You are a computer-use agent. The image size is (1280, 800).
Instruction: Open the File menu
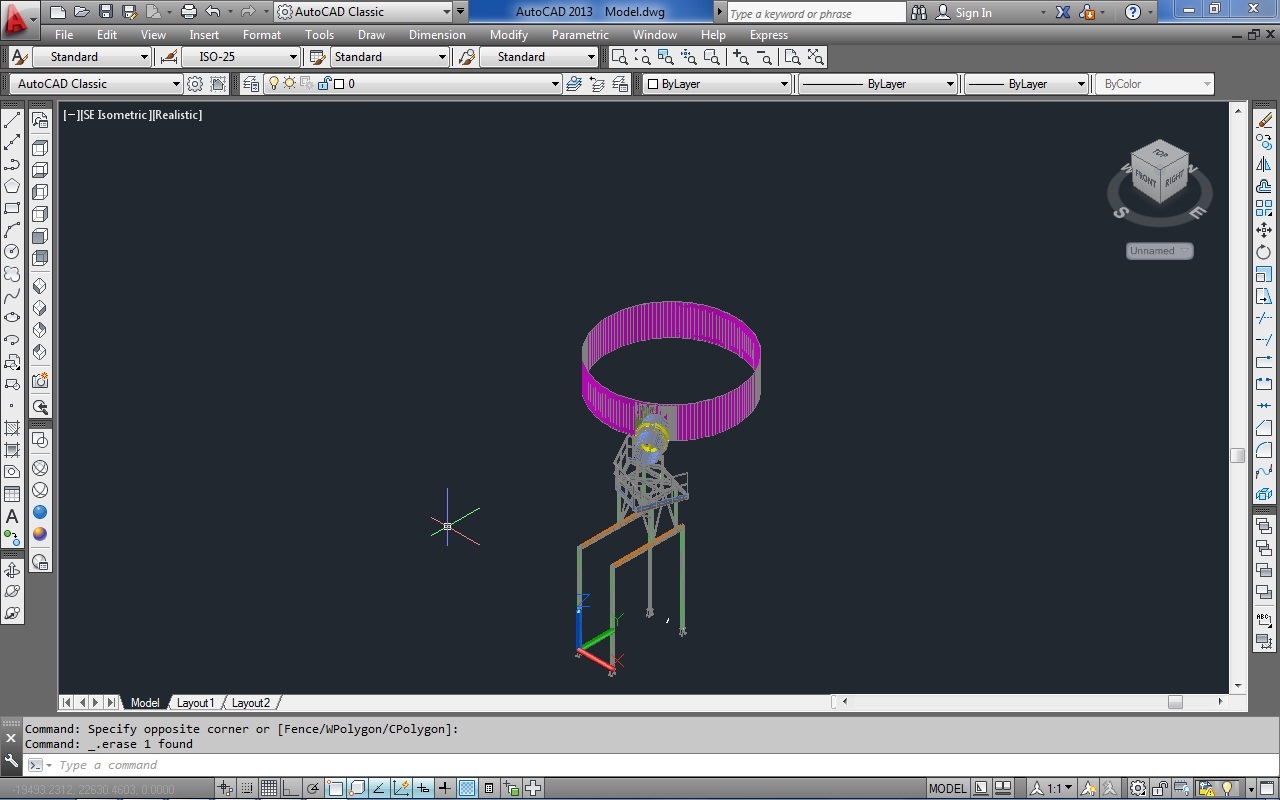[x=64, y=34]
